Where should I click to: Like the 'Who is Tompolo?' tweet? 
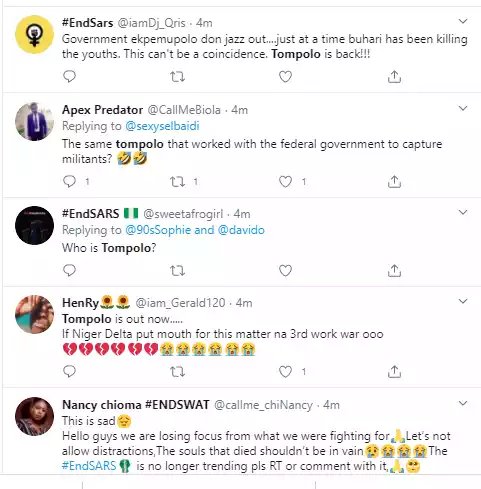[285, 271]
